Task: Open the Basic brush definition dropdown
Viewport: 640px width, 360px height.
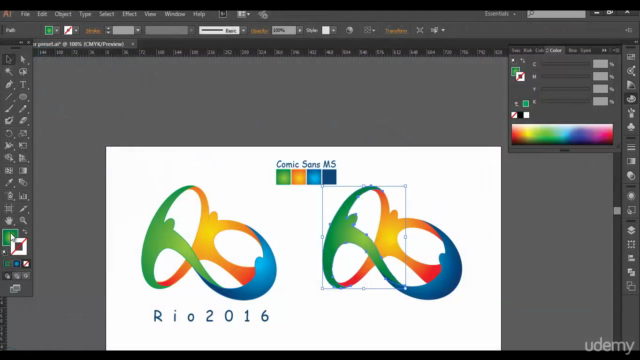Action: (x=244, y=31)
